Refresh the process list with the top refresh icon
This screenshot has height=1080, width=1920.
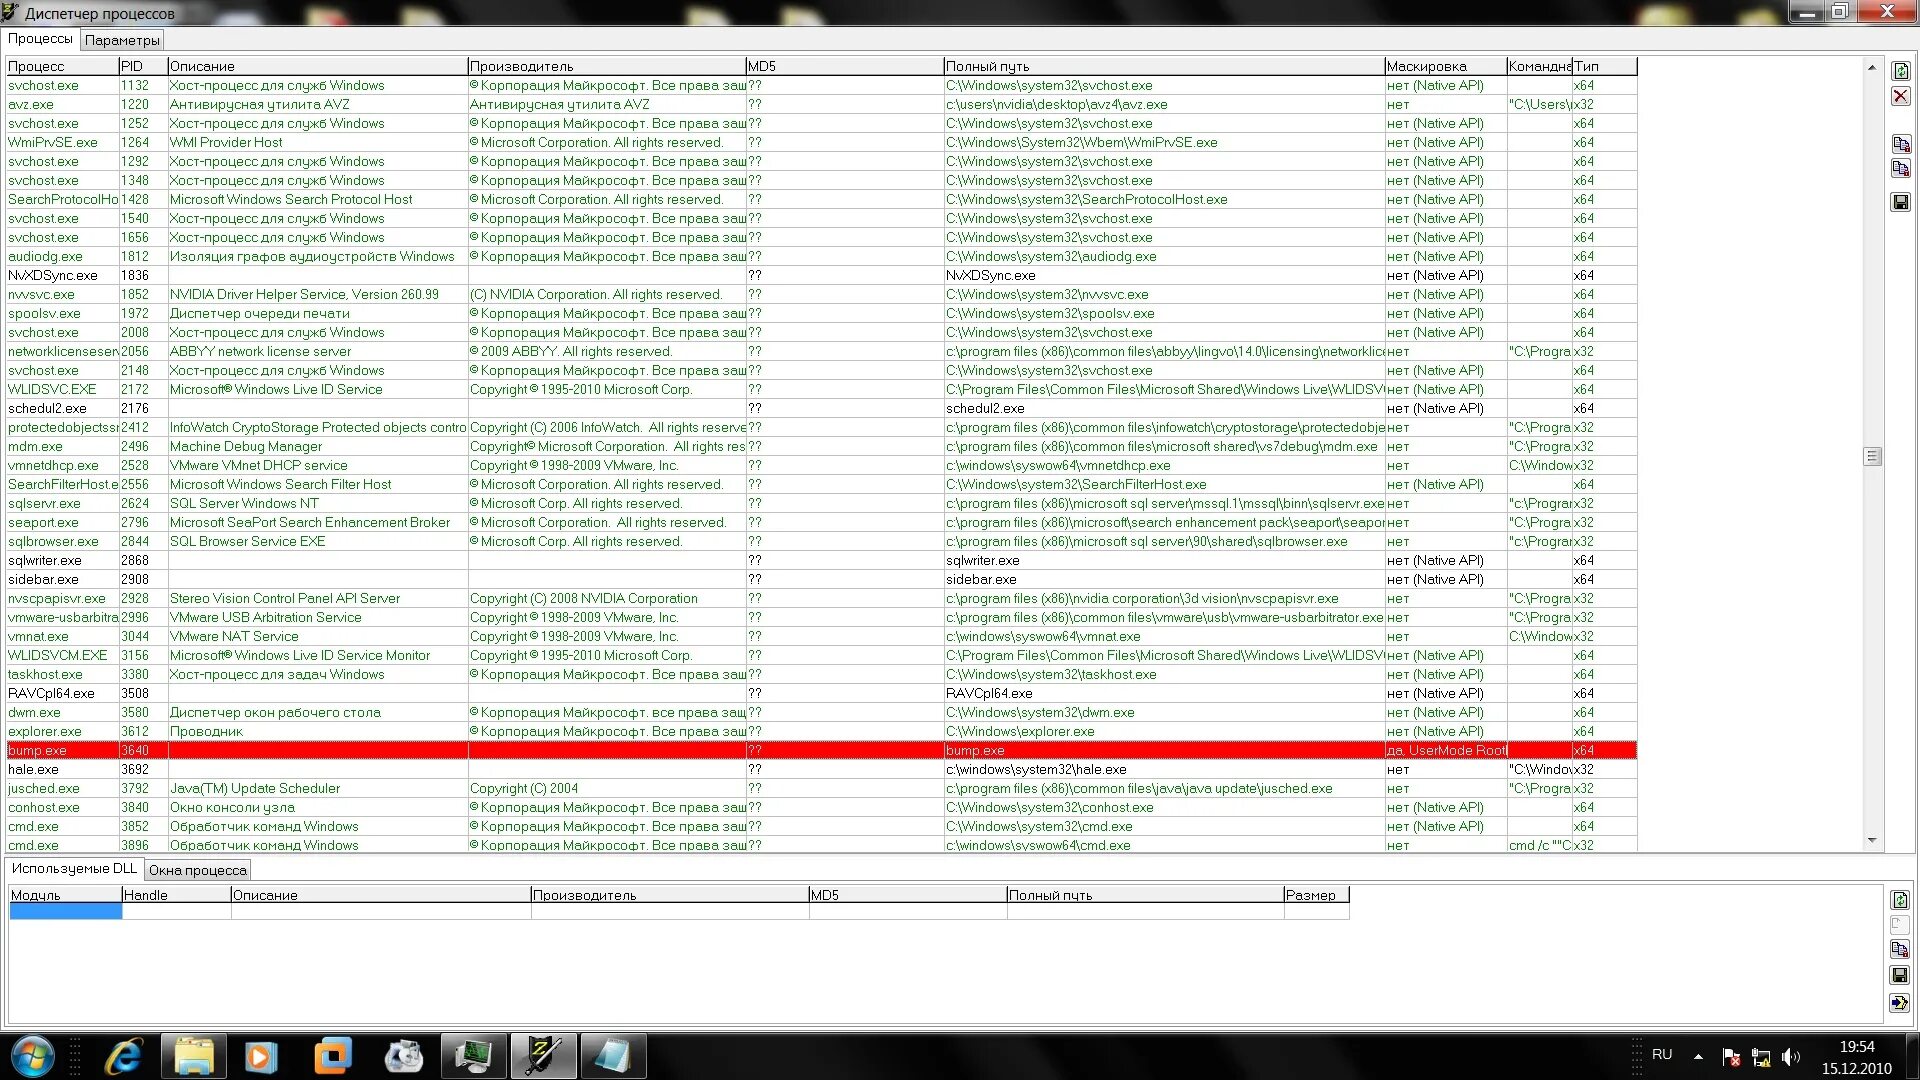click(x=1900, y=71)
